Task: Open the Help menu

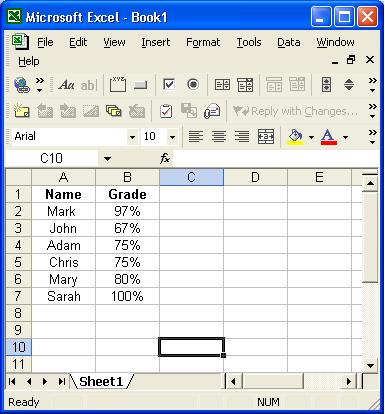Action: coord(29,61)
